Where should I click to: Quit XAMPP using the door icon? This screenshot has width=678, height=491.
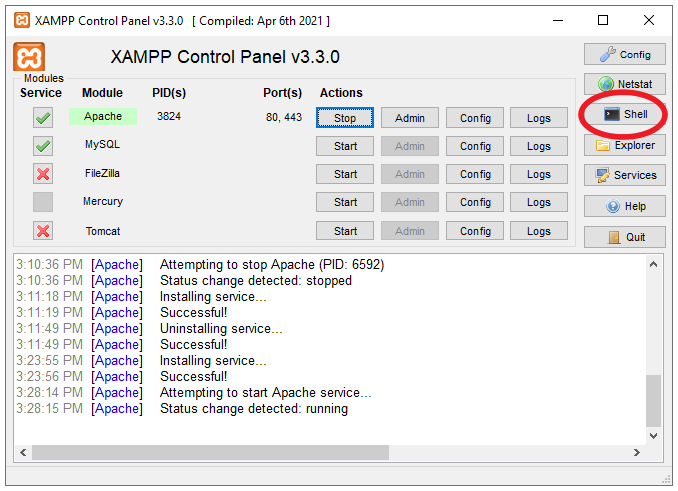tap(625, 237)
